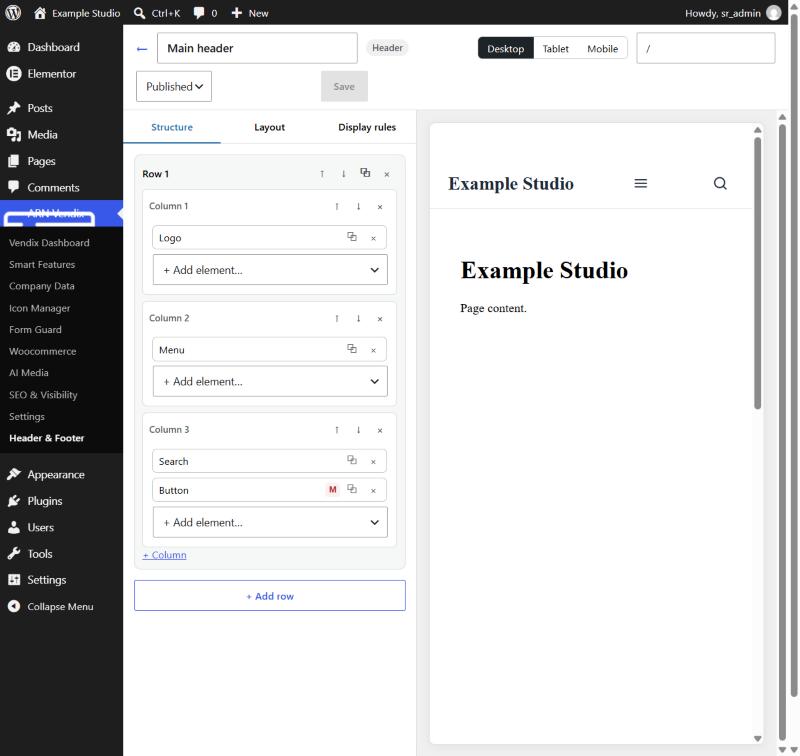
Task: Open Add element dropdown in Column 3
Action: tap(270, 522)
